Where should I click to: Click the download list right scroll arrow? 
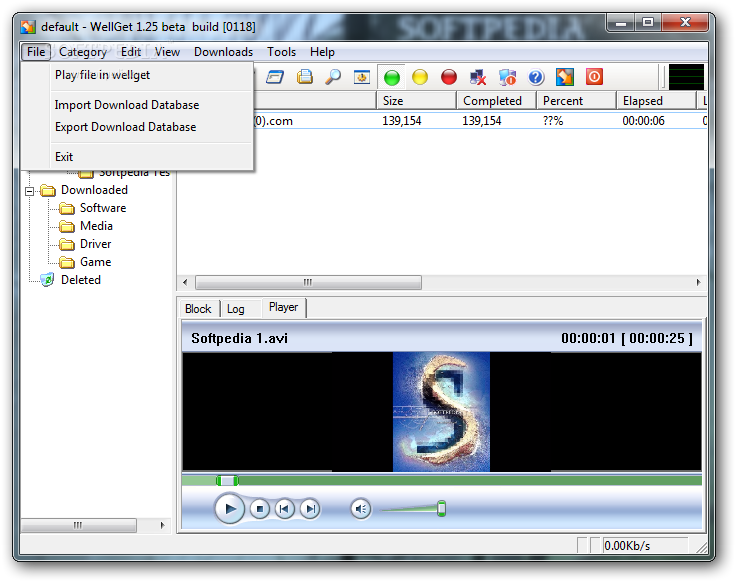698,282
